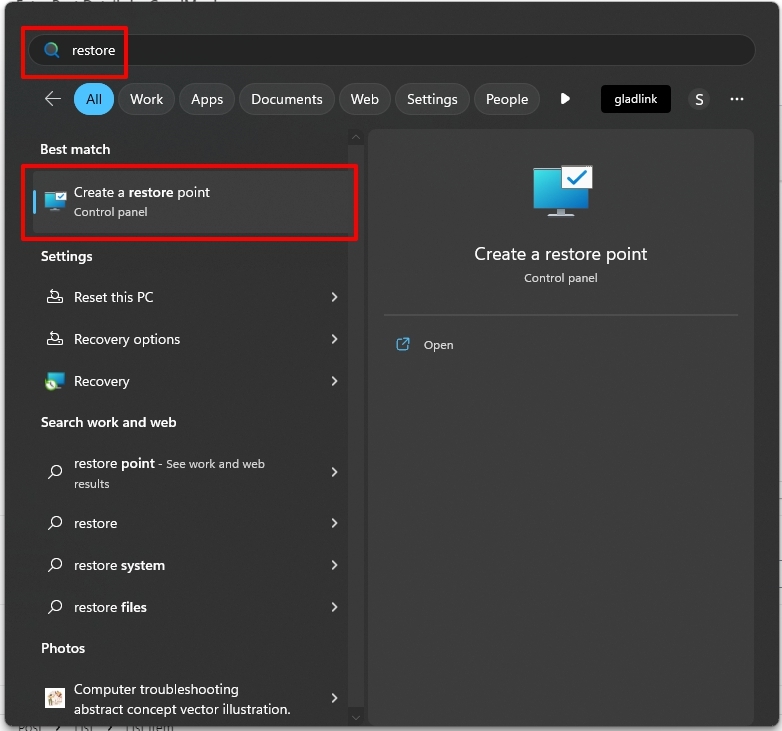
Task: Open Computer troubleshooting photo result
Action: pos(191,699)
